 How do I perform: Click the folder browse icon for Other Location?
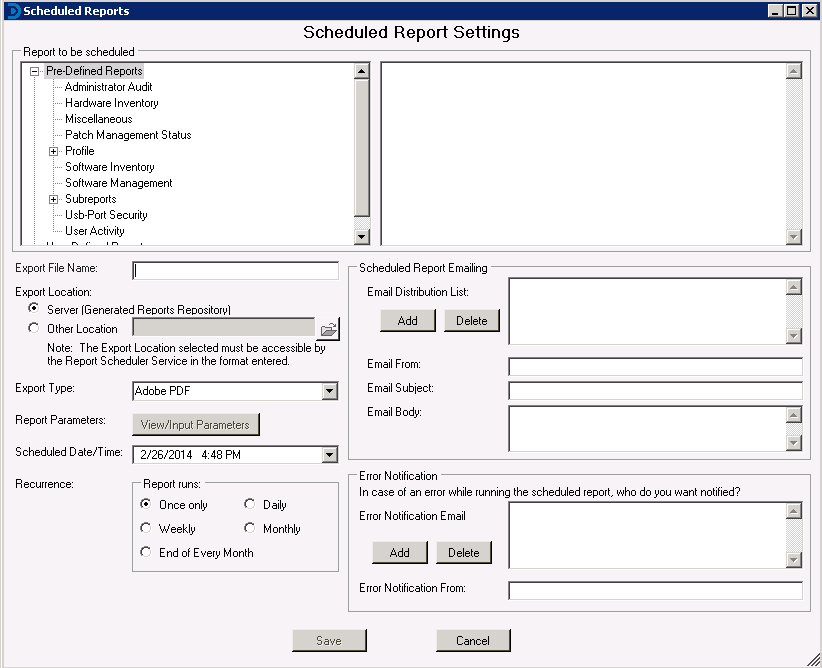pos(328,329)
